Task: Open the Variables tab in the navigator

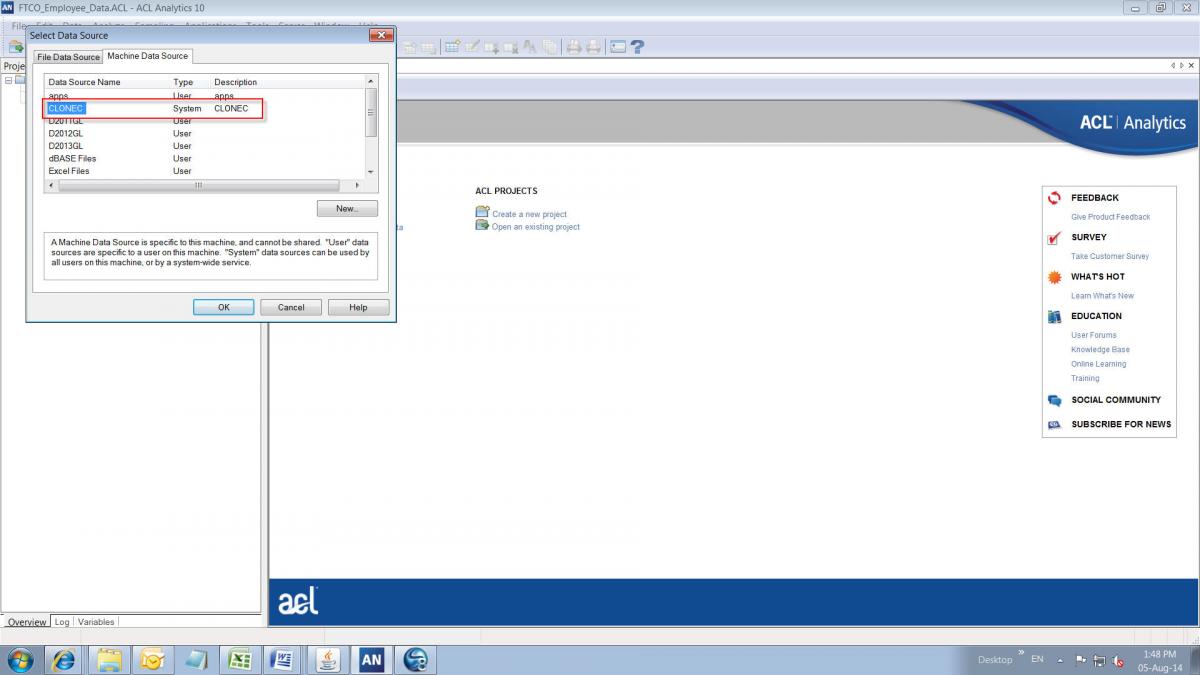Action: click(96, 622)
